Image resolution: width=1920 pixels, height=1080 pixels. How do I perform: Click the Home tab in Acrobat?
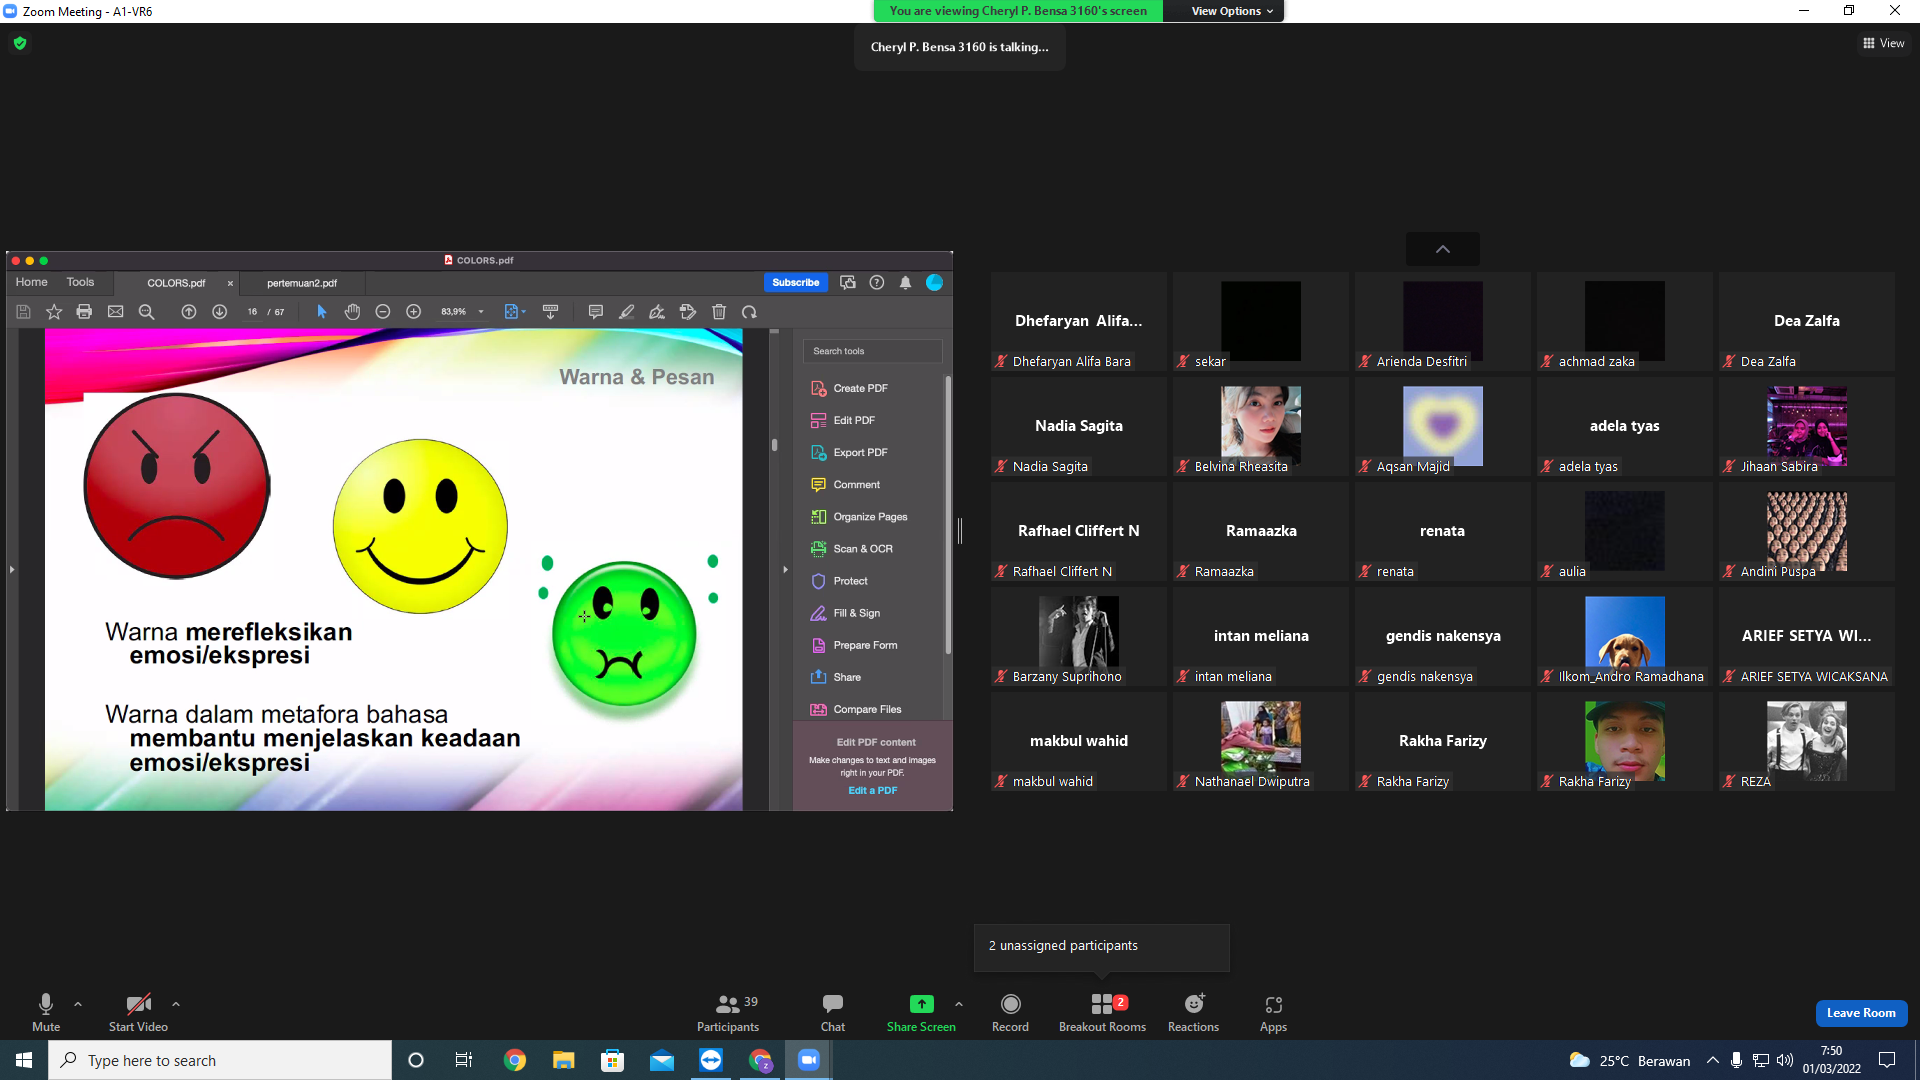click(x=31, y=282)
